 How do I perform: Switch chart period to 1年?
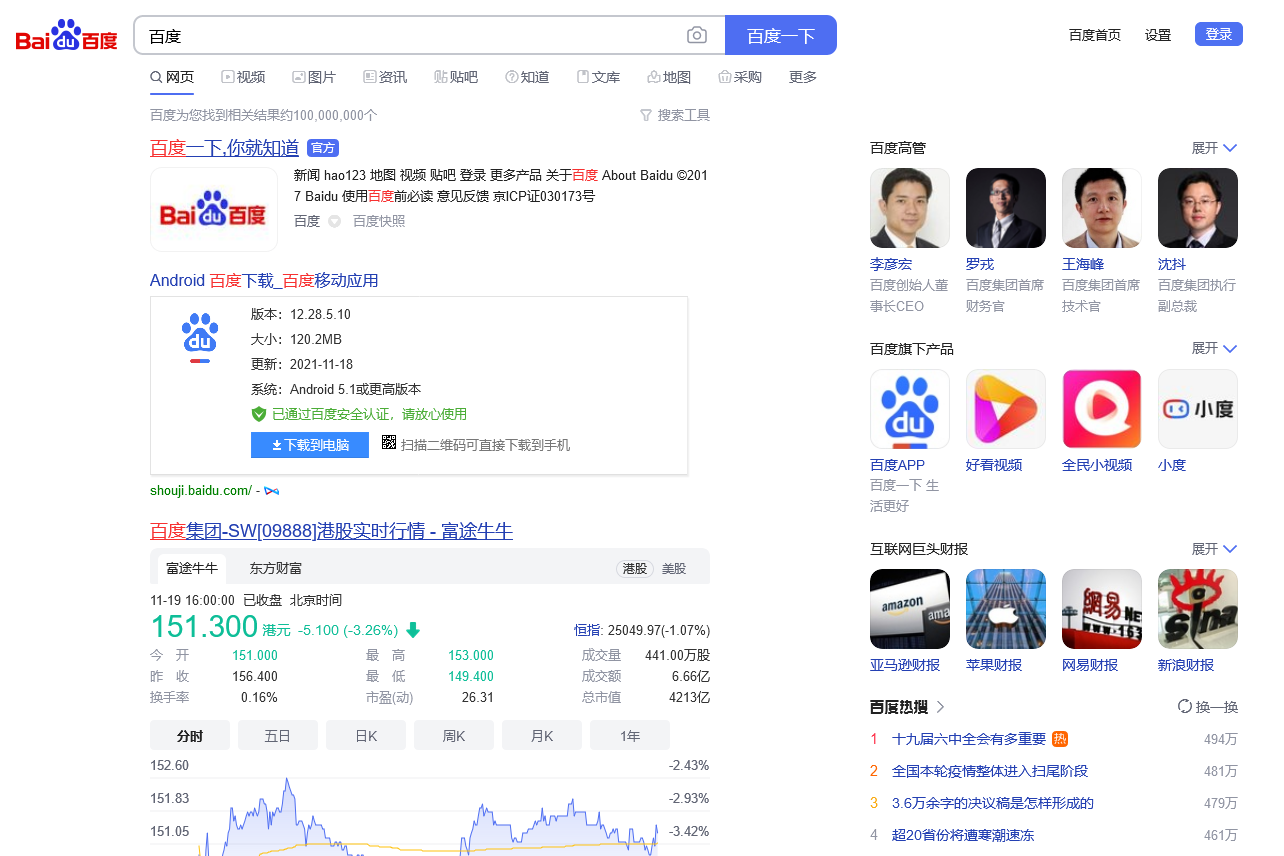pyautogui.click(x=629, y=734)
